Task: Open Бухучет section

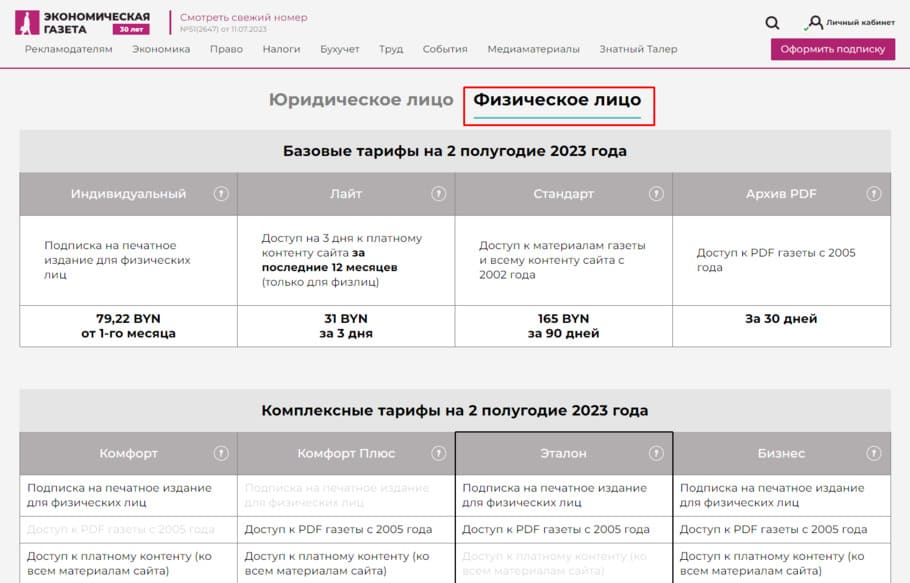Action: [x=340, y=49]
